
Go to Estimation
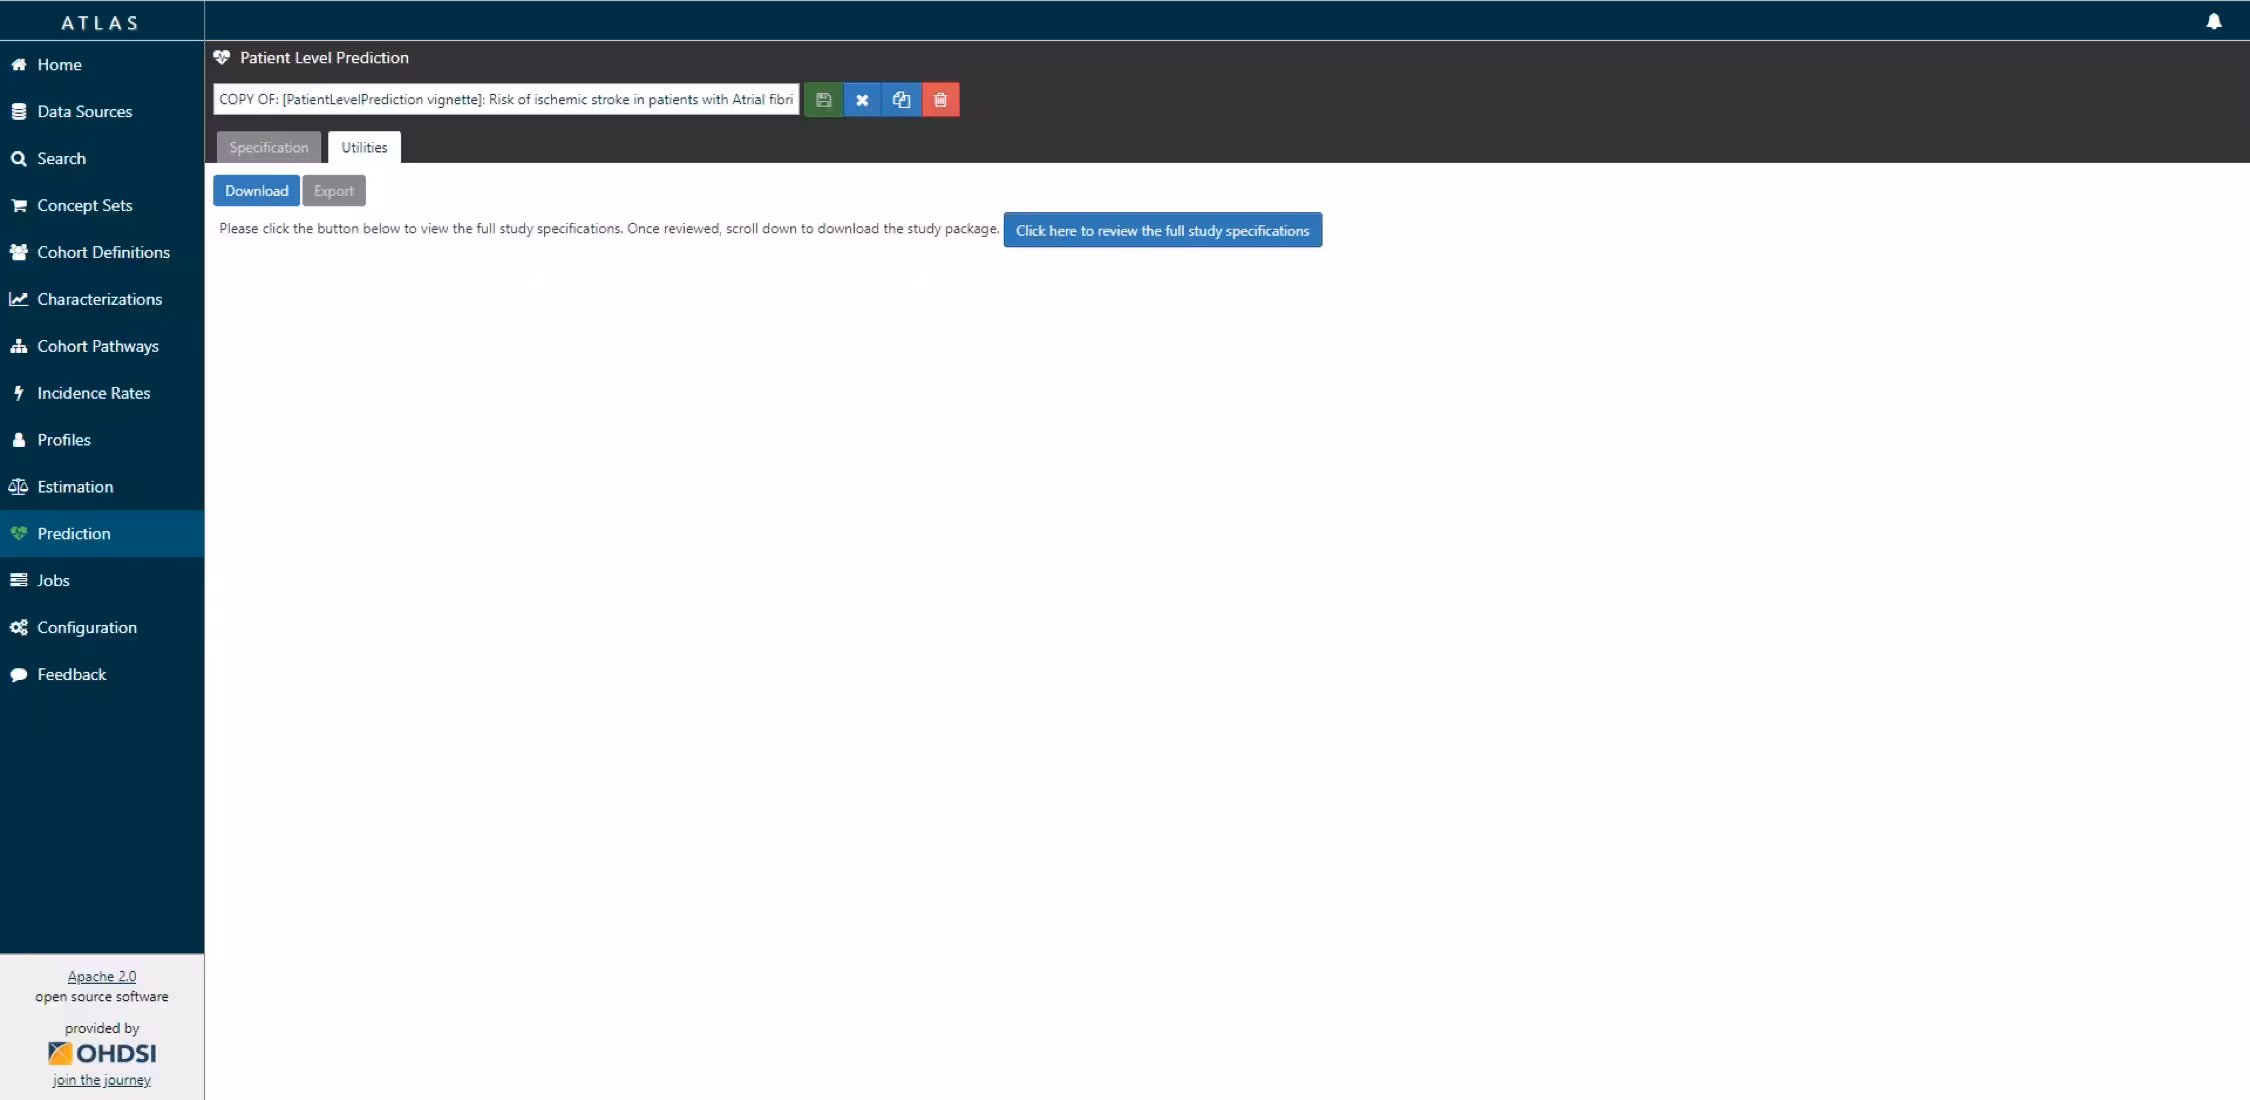102,487
